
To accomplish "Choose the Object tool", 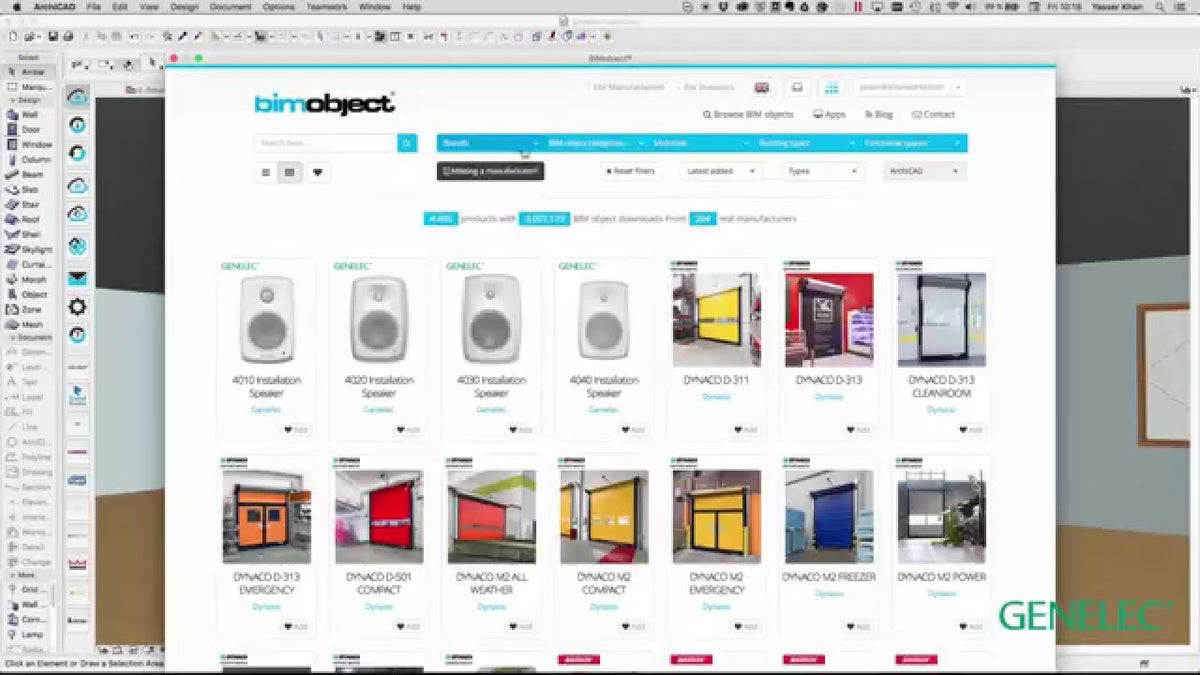I will coord(28,294).
